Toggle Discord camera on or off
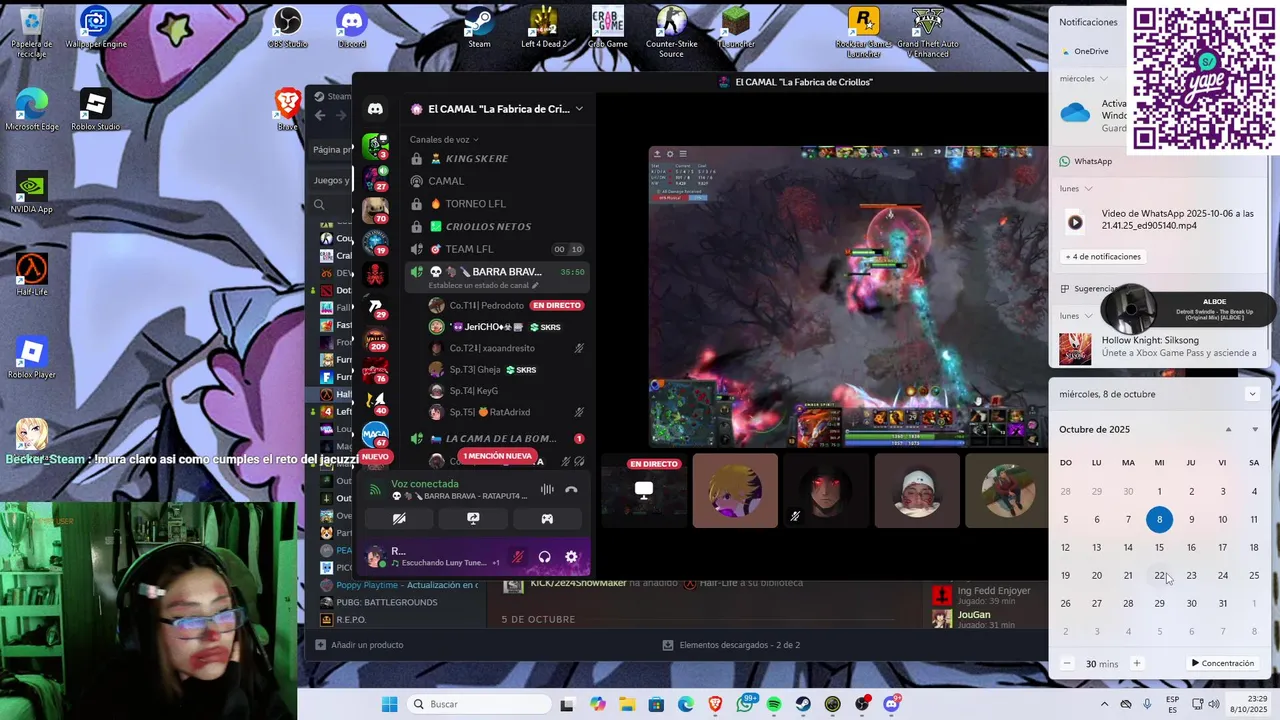1280x720 pixels. [399, 519]
